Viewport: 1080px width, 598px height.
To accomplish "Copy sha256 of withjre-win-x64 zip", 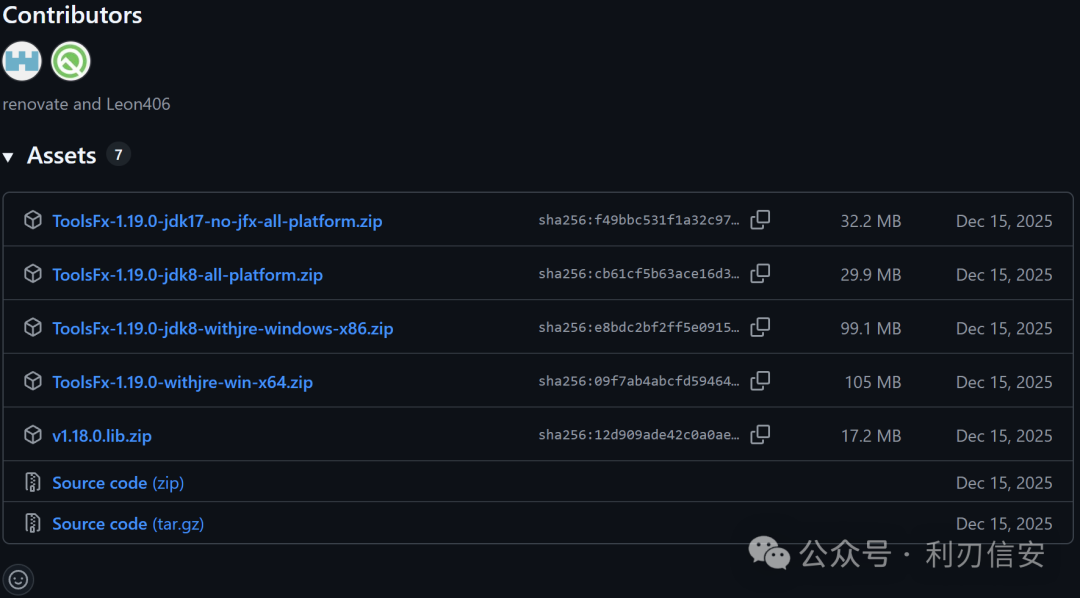I will pos(760,381).
